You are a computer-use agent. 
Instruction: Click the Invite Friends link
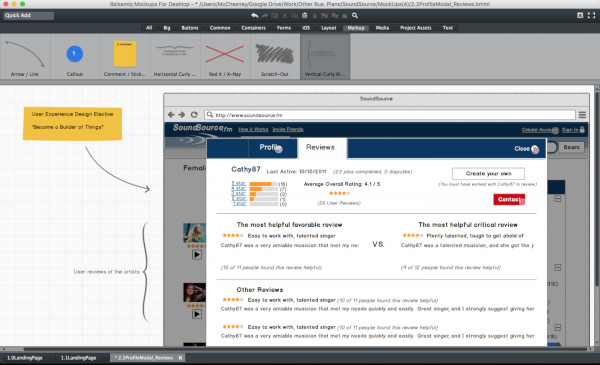pyautogui.click(x=288, y=129)
